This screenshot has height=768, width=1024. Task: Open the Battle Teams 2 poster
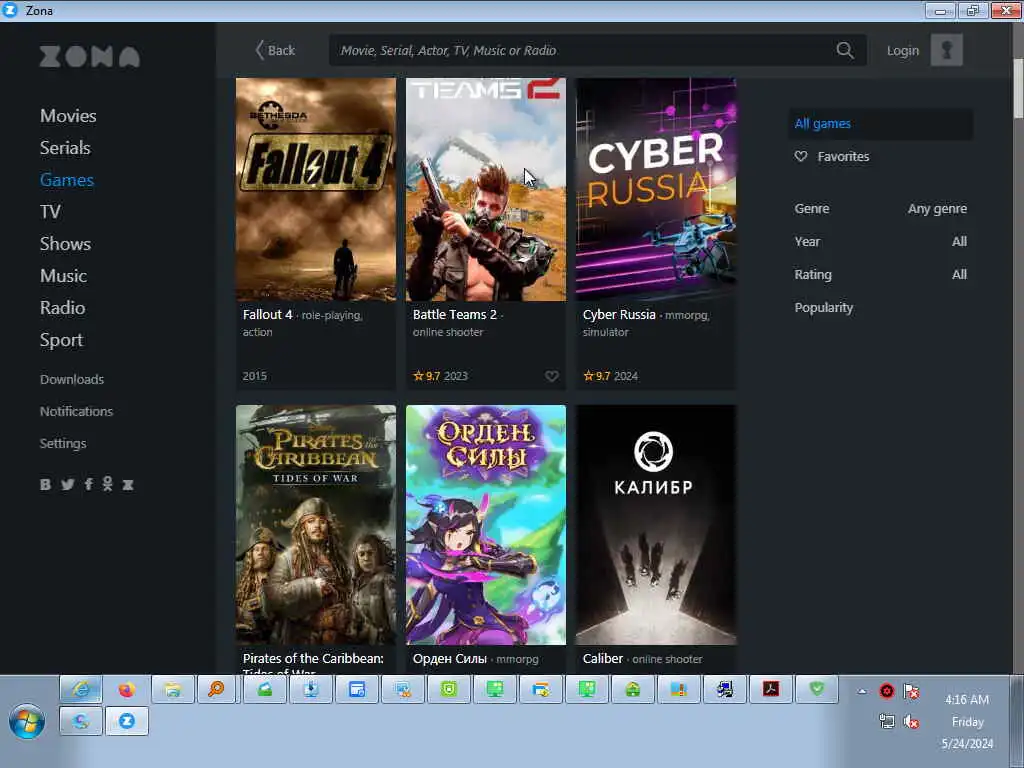click(486, 189)
